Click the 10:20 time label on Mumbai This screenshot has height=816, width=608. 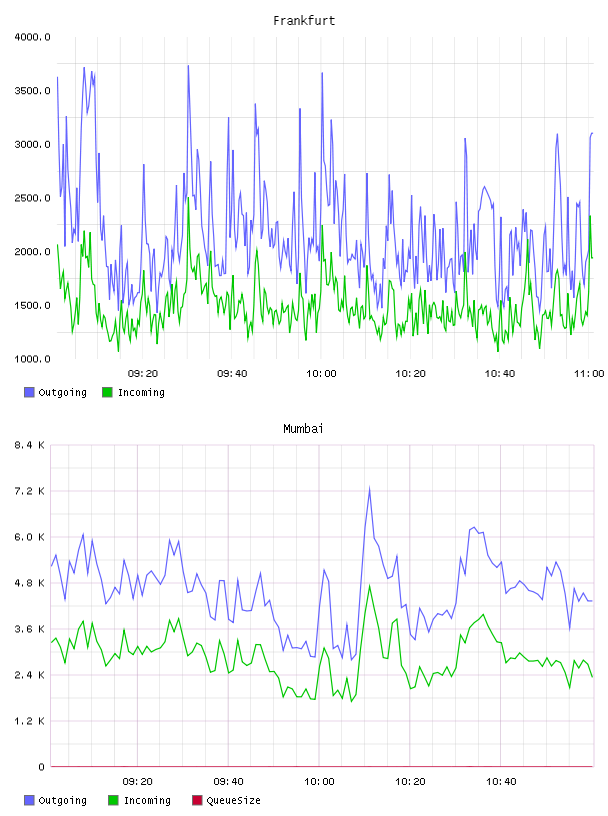410,781
